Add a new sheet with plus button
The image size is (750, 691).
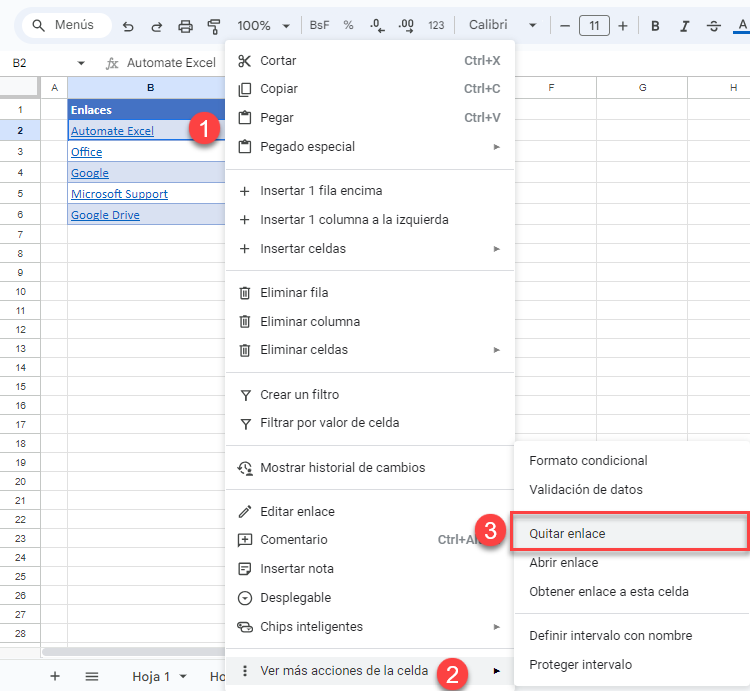pyautogui.click(x=55, y=676)
